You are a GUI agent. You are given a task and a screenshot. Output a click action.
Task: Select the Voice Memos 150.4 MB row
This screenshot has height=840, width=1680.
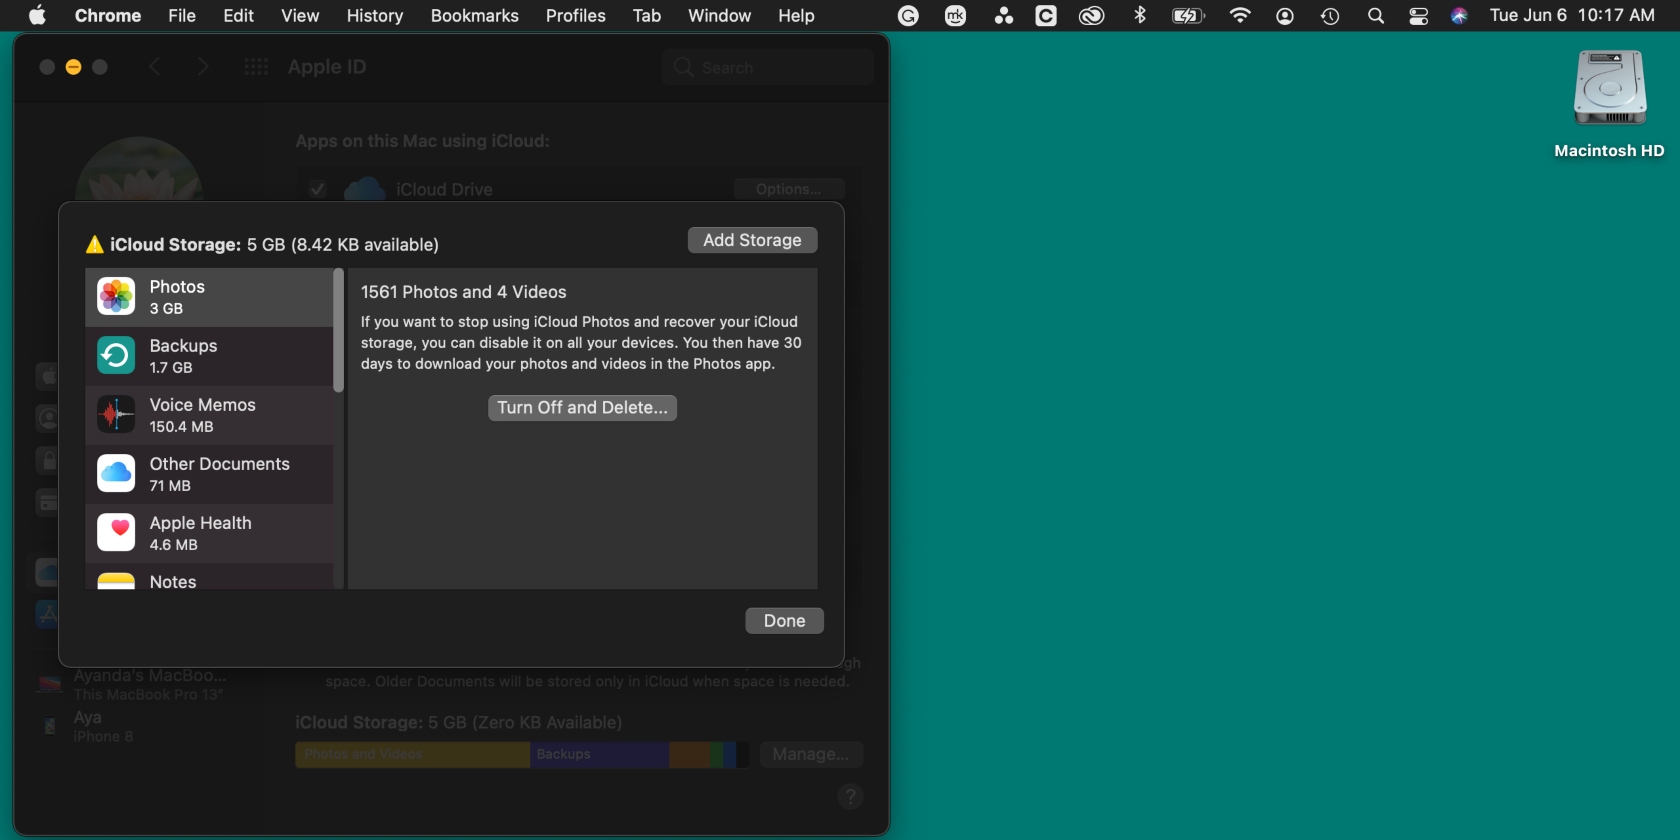pyautogui.click(x=209, y=415)
